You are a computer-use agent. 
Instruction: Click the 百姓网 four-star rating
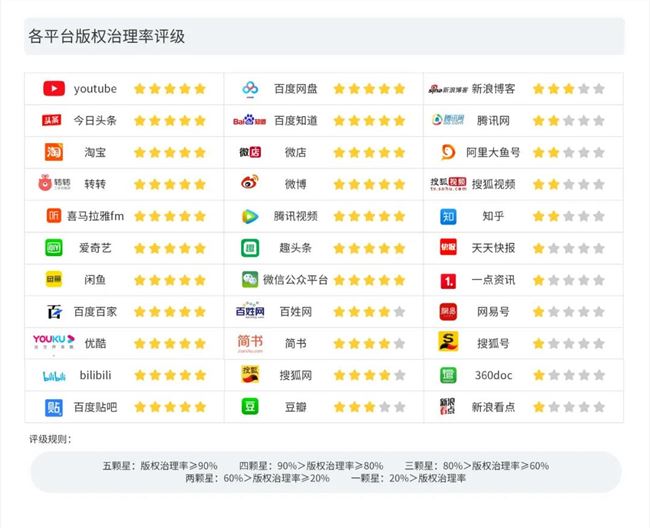pos(369,311)
